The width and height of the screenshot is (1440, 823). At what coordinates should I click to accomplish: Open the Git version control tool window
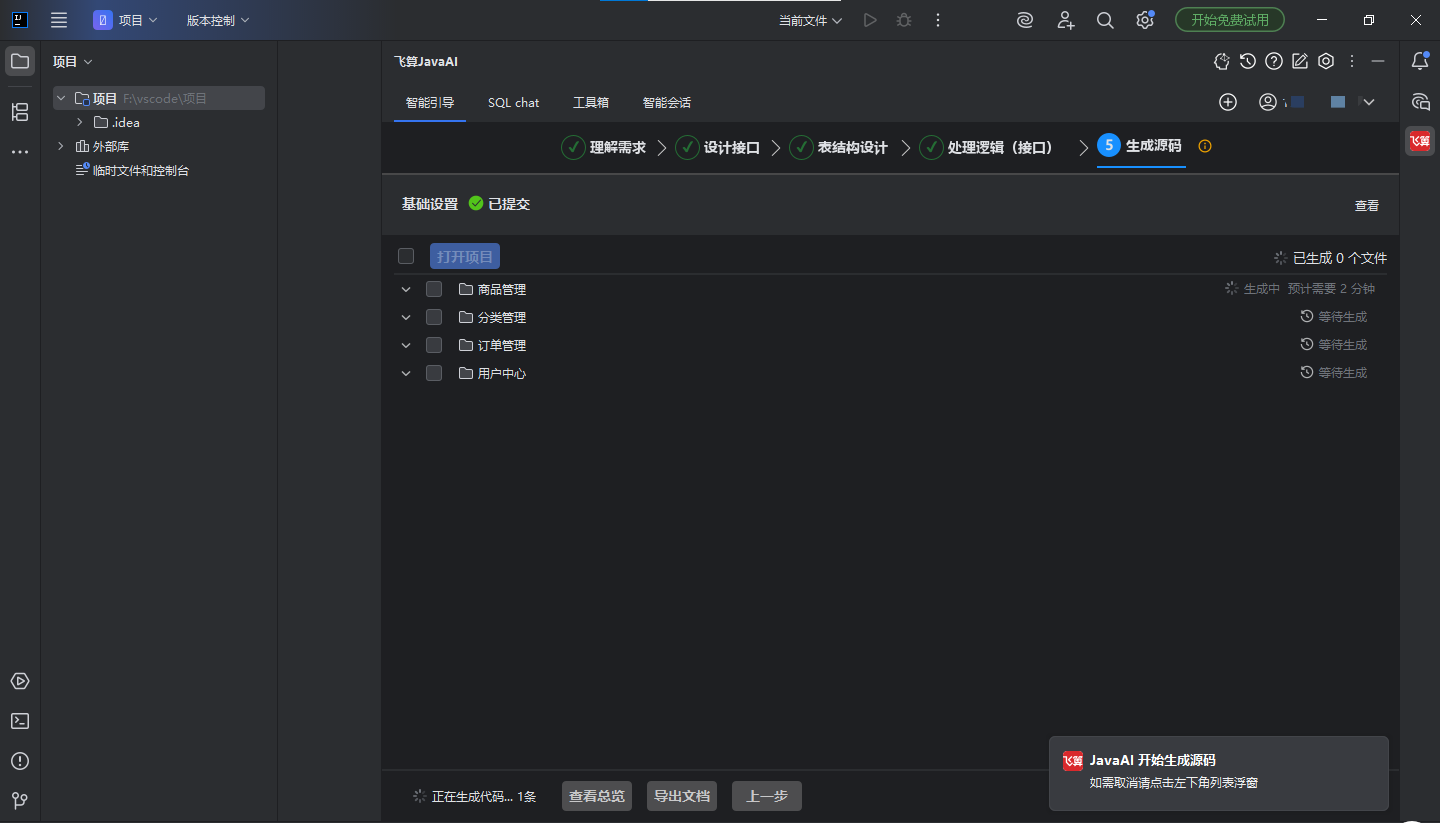[20, 801]
